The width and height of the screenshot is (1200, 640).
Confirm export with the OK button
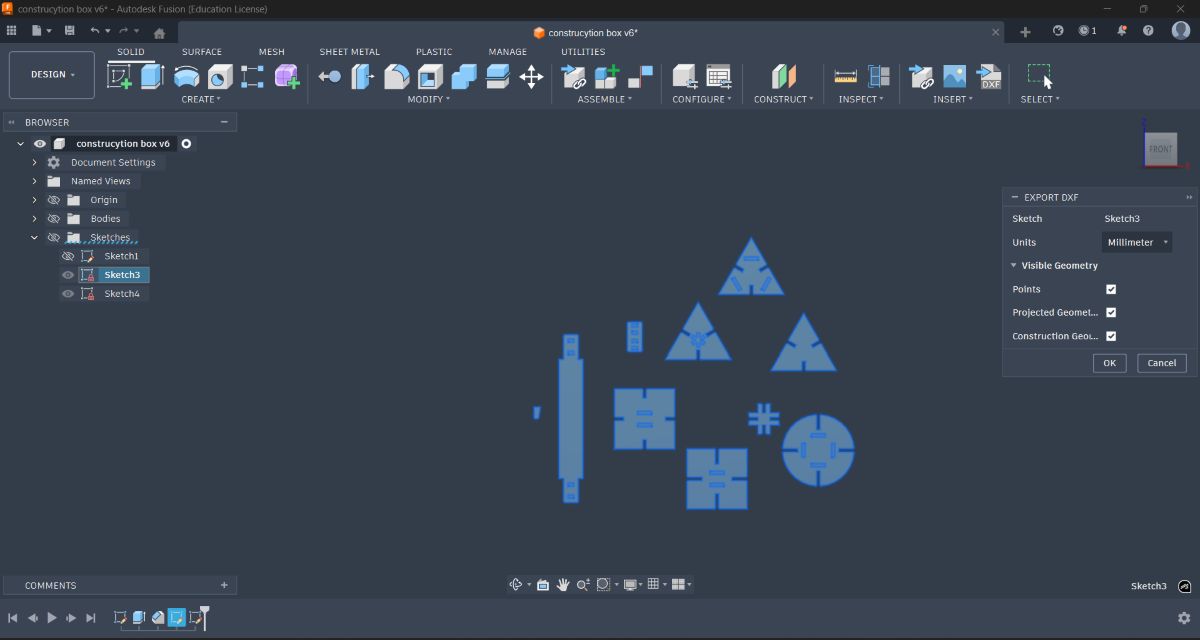click(1109, 362)
